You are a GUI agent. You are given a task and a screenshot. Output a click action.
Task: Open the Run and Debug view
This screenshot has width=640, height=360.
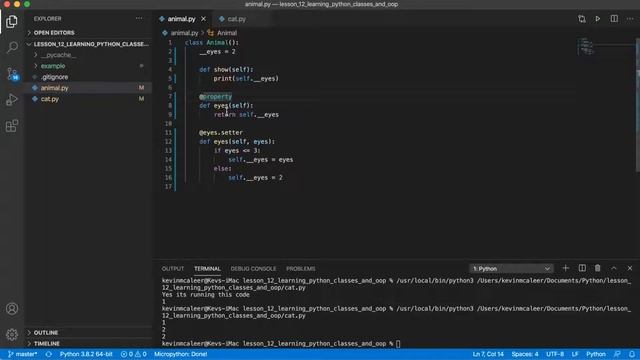pyautogui.click(x=12, y=100)
